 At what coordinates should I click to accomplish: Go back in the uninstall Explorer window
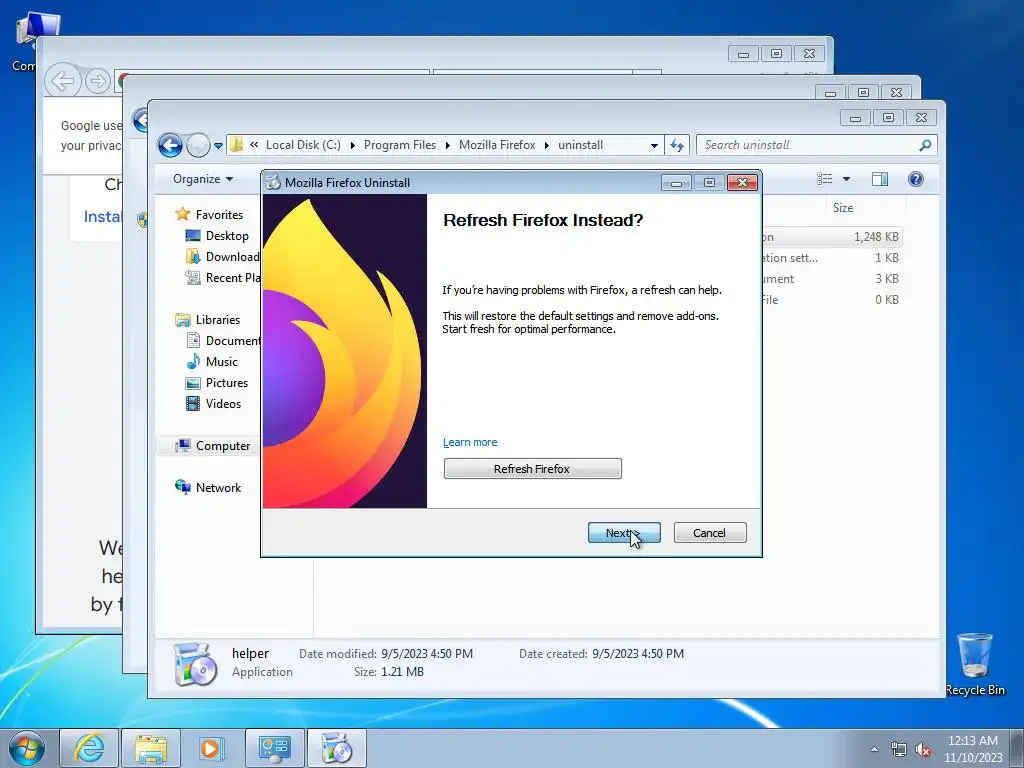click(170, 145)
